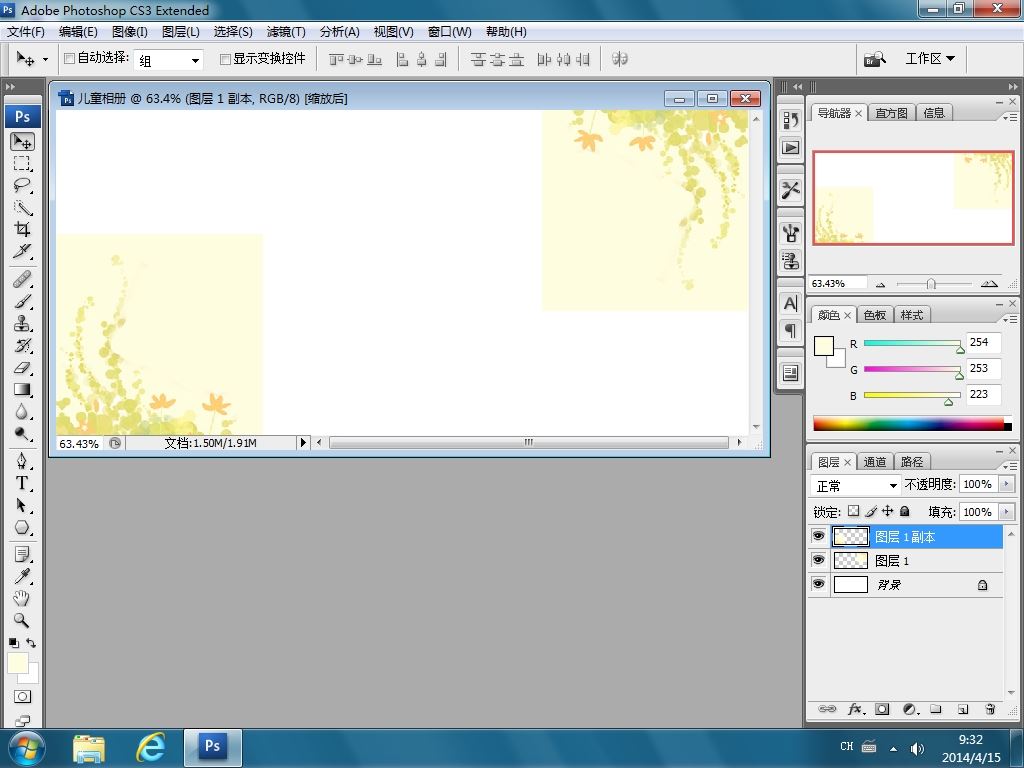
Task: Open the 滤镜(T) menu
Action: 286,32
